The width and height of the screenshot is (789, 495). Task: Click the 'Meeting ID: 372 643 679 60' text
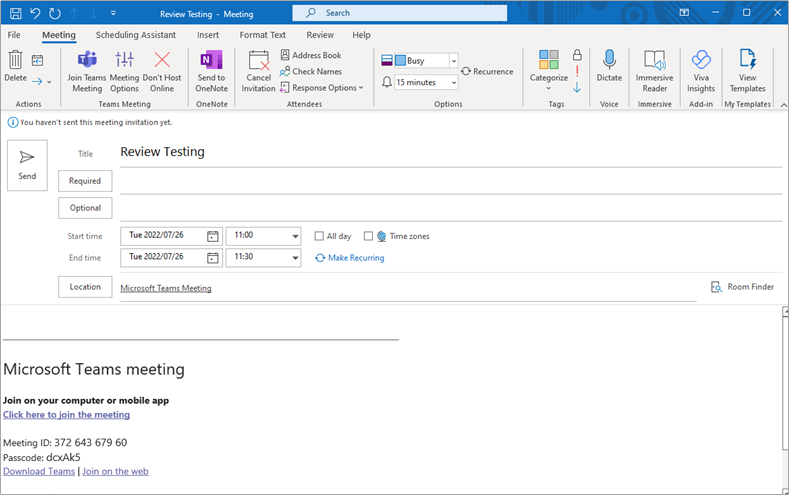(x=65, y=443)
